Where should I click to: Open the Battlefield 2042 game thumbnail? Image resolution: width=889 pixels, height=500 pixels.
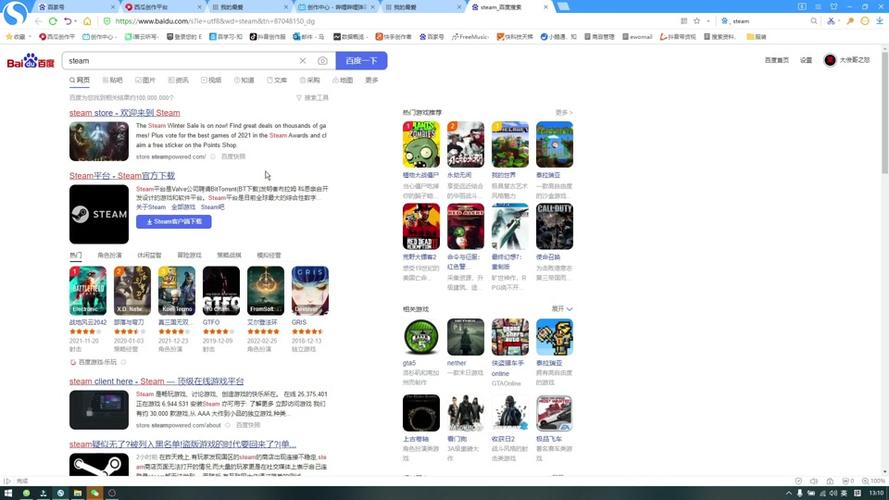pyautogui.click(x=88, y=291)
